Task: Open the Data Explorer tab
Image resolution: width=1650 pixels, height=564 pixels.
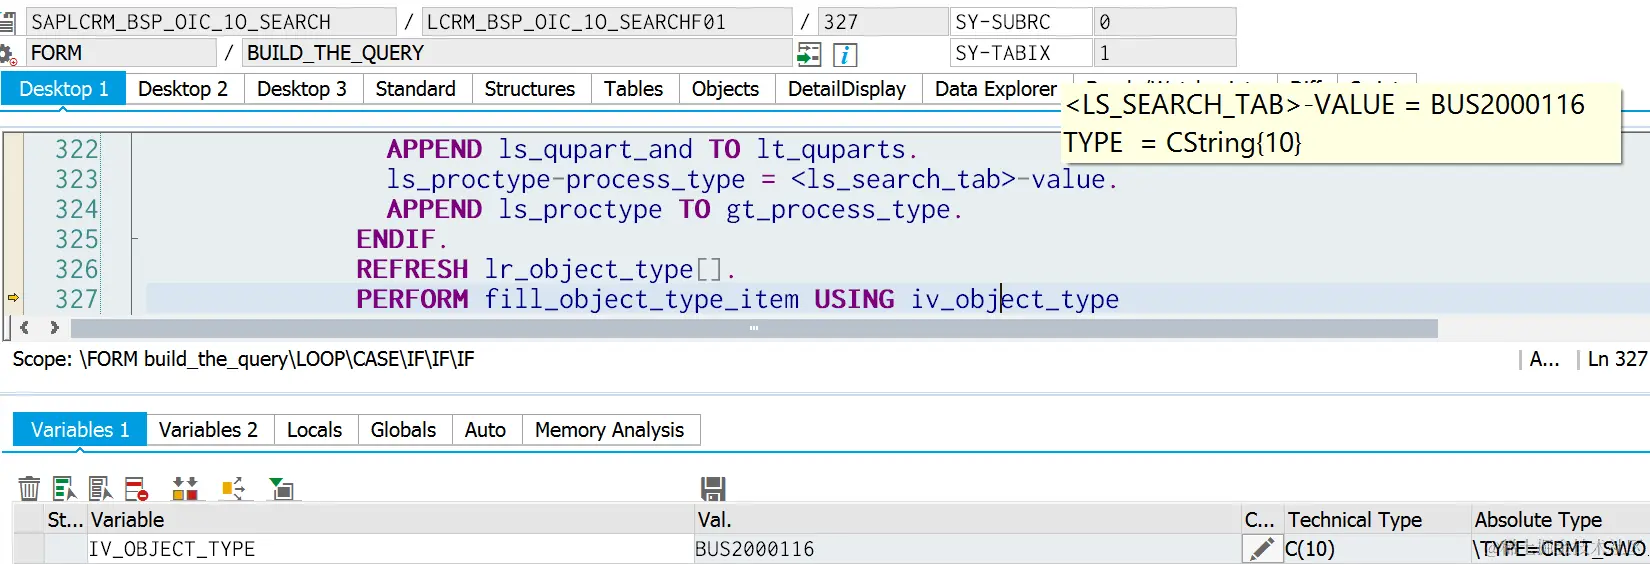Action: 996,89
